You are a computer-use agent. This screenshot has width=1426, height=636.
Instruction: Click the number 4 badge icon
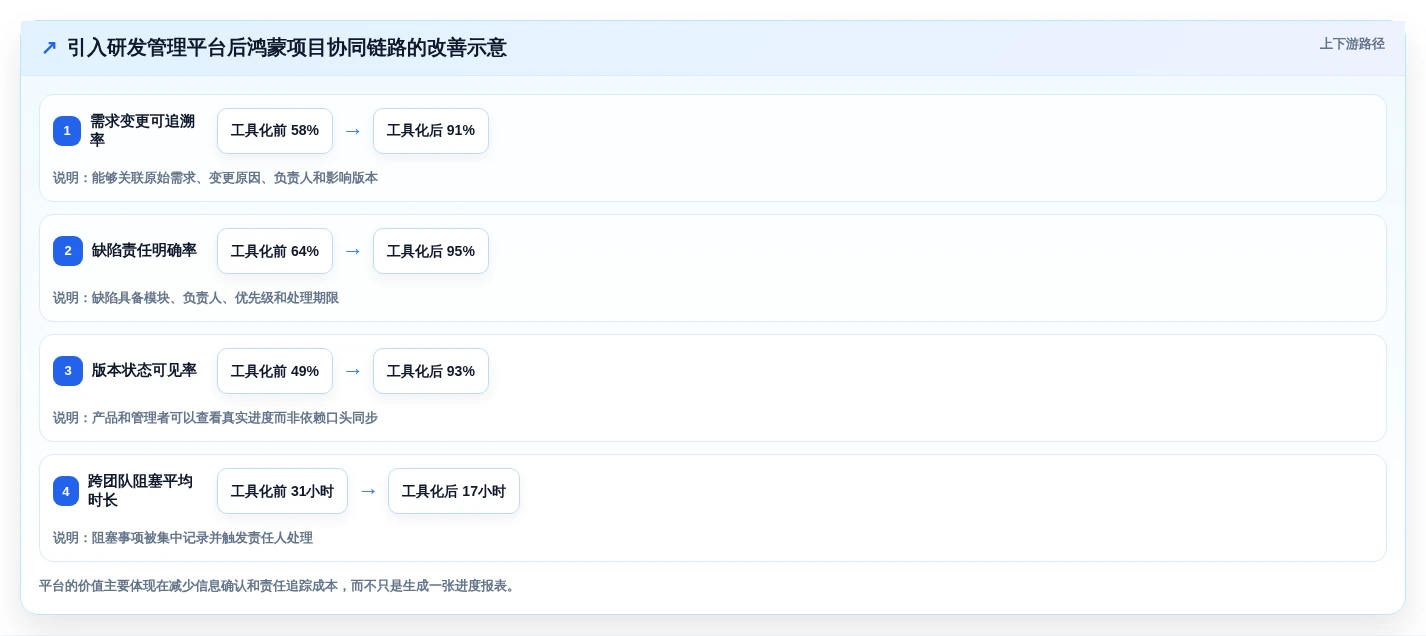point(66,491)
